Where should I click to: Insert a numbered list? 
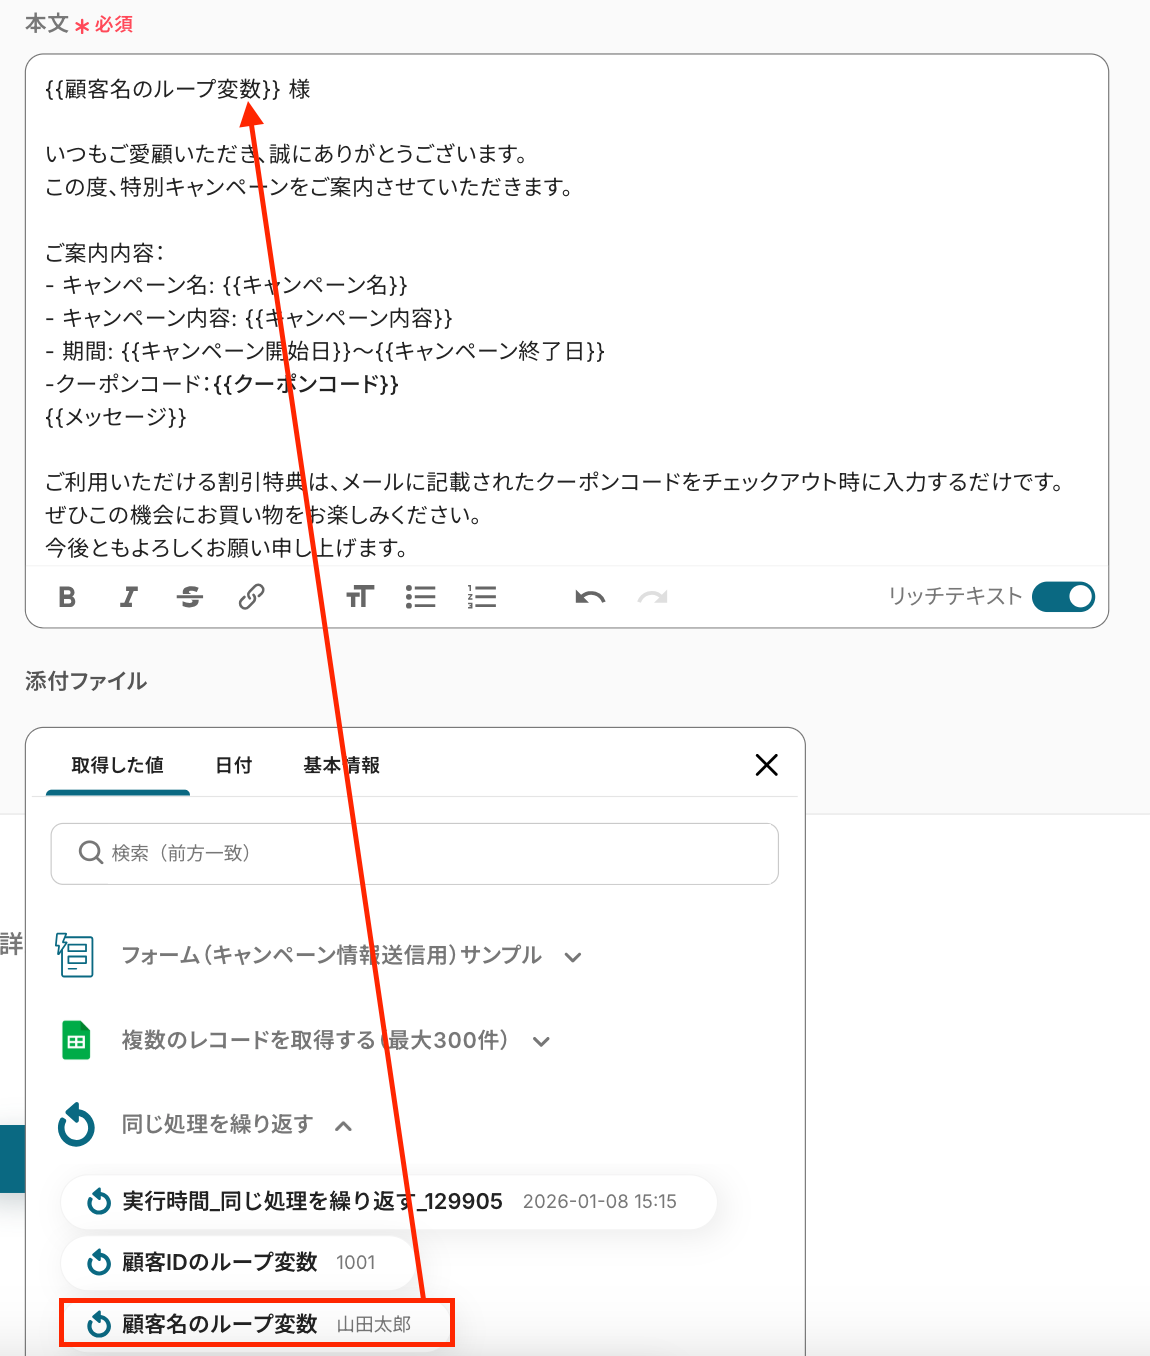click(x=482, y=597)
